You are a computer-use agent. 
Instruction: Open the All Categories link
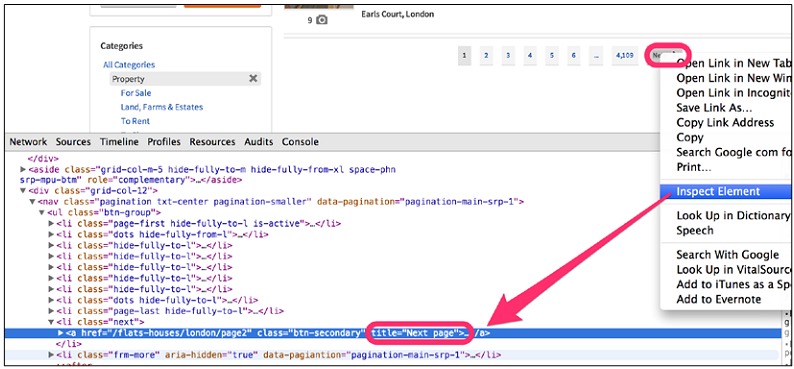pyautogui.click(x=129, y=65)
